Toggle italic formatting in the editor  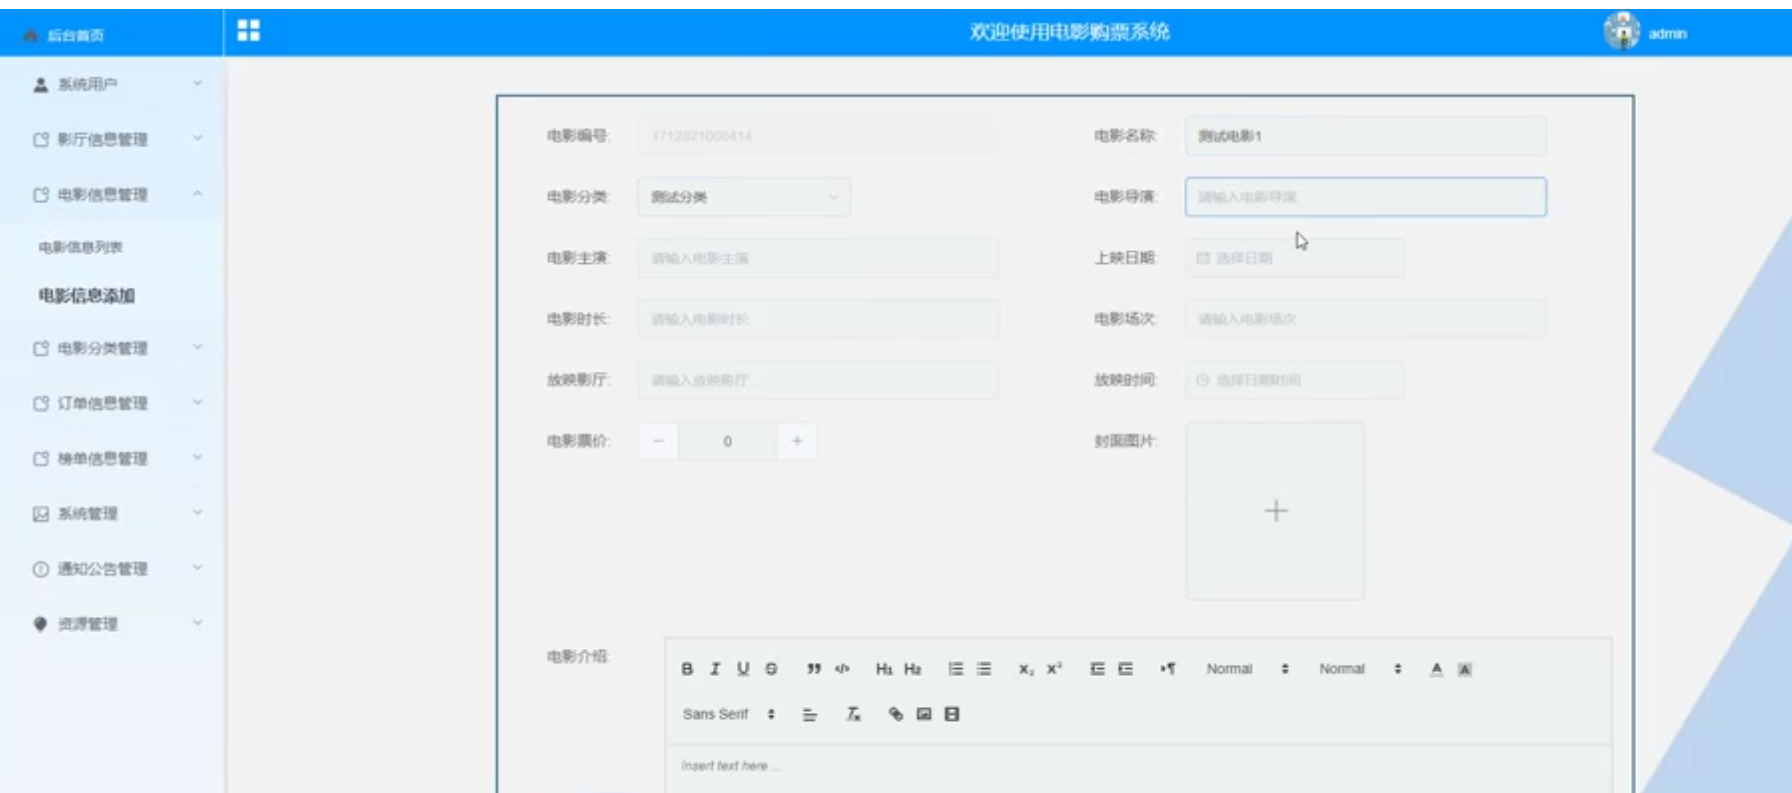pyautogui.click(x=714, y=669)
